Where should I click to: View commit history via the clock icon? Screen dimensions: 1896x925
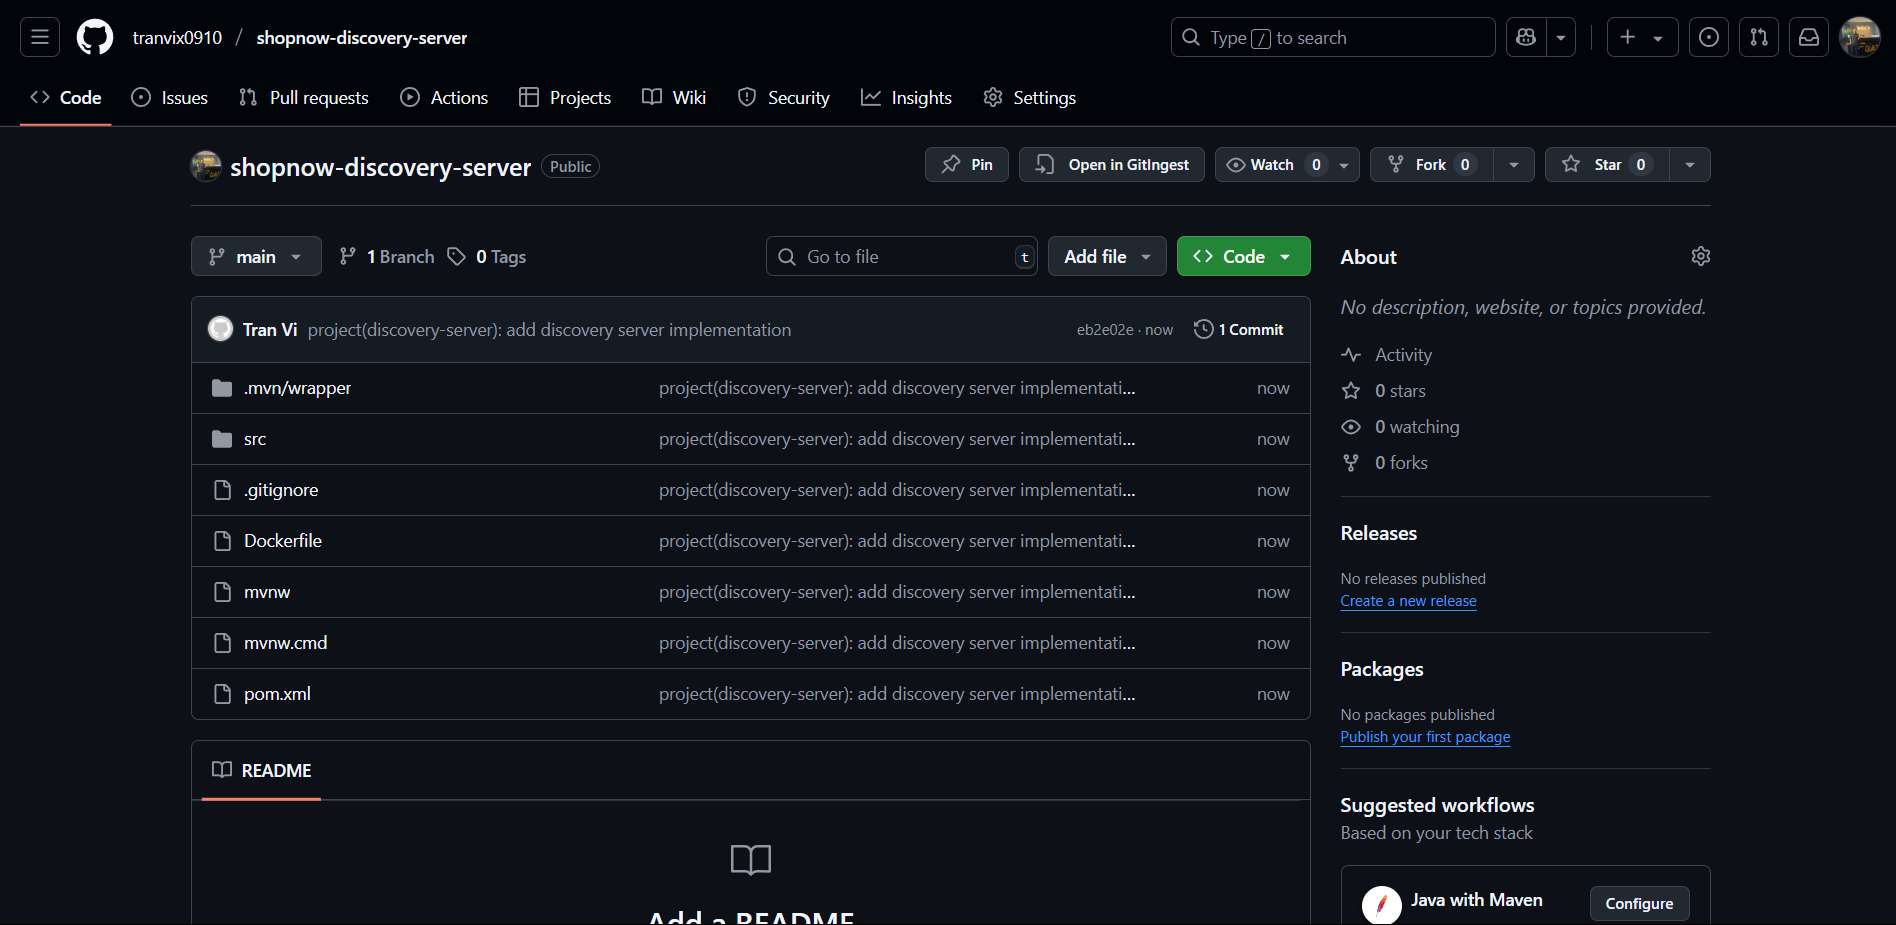(1202, 329)
